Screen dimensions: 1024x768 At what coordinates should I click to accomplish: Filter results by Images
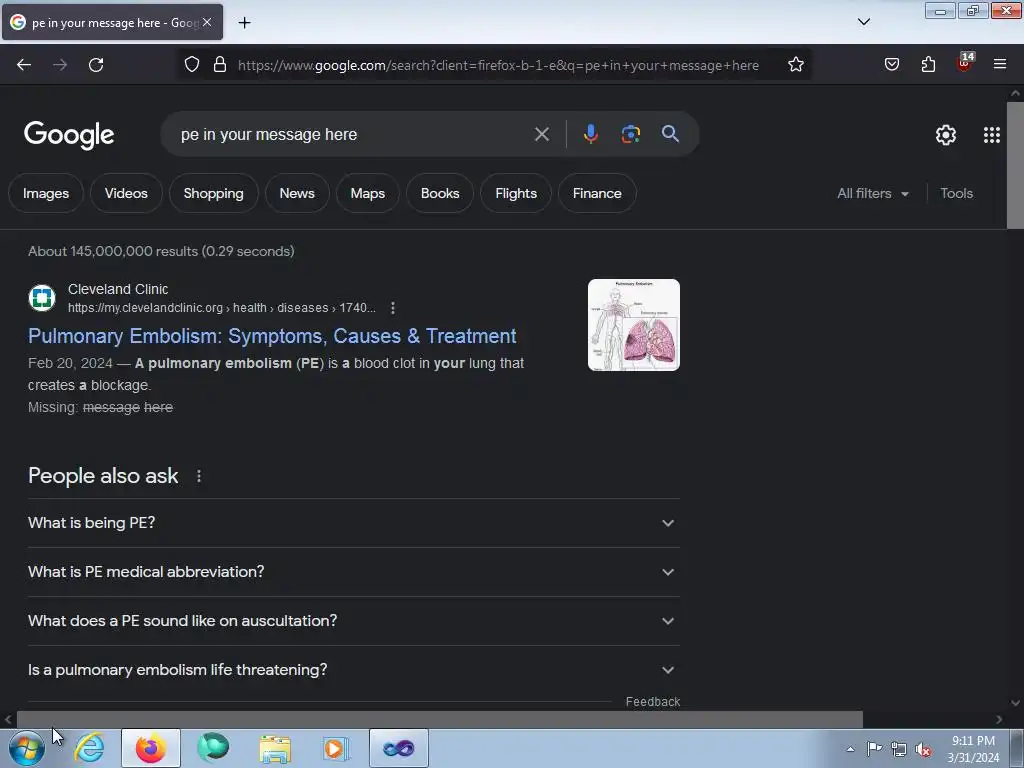pos(46,193)
